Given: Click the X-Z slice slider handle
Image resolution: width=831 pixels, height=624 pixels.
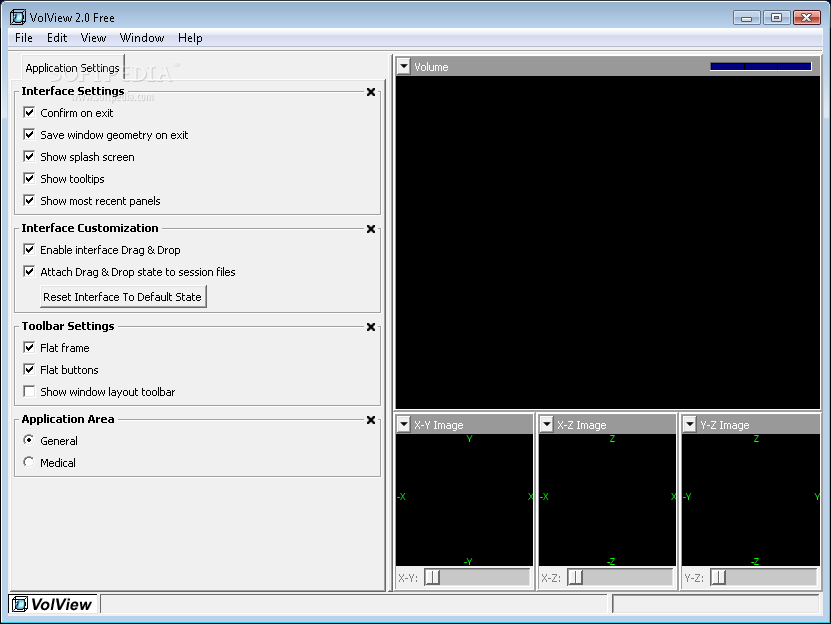Looking at the screenshot, I should [576, 577].
